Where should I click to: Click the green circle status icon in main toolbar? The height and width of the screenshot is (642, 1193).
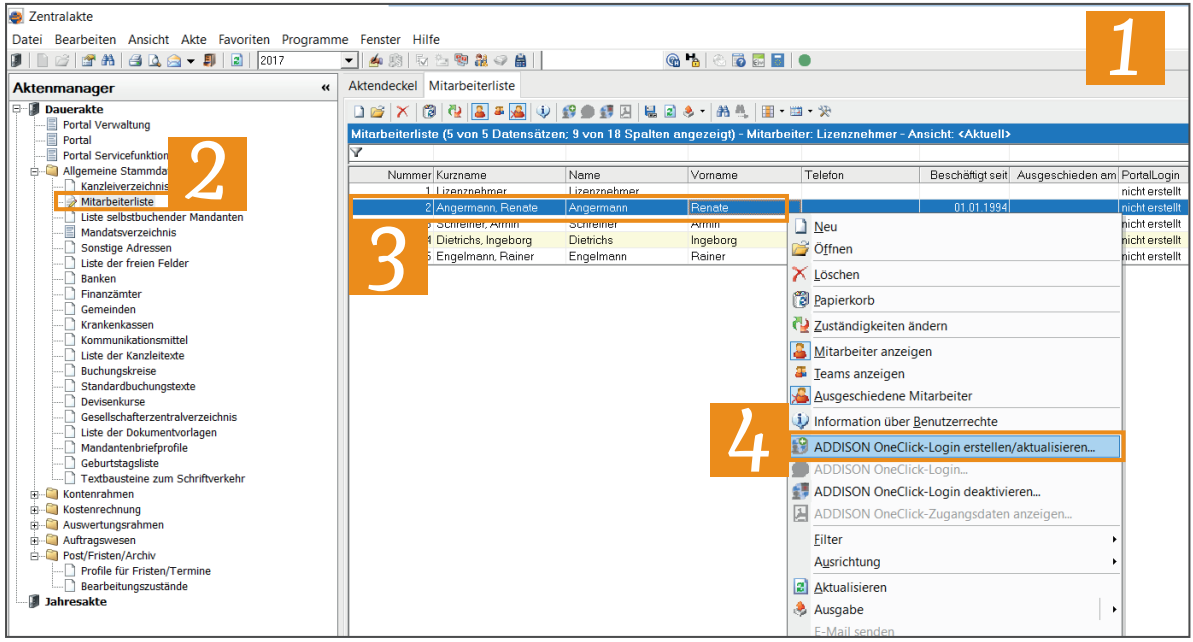(804, 60)
